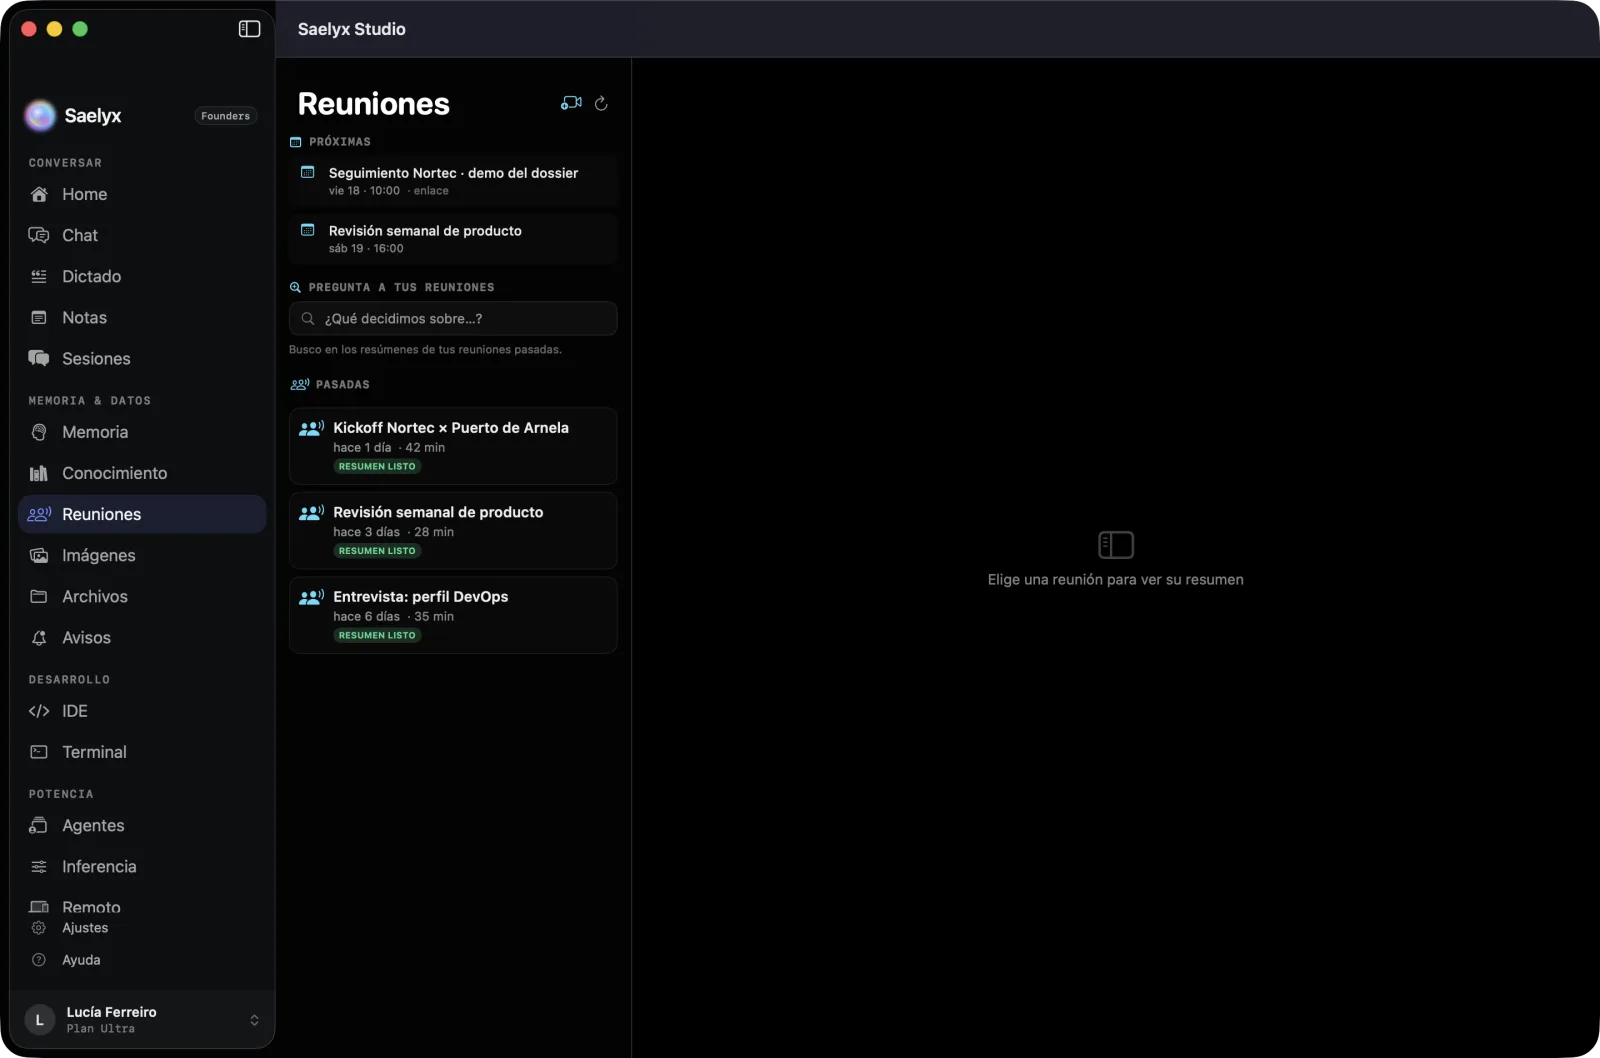Select past Revisión semanal de producto, 28 min

pyautogui.click(x=453, y=530)
